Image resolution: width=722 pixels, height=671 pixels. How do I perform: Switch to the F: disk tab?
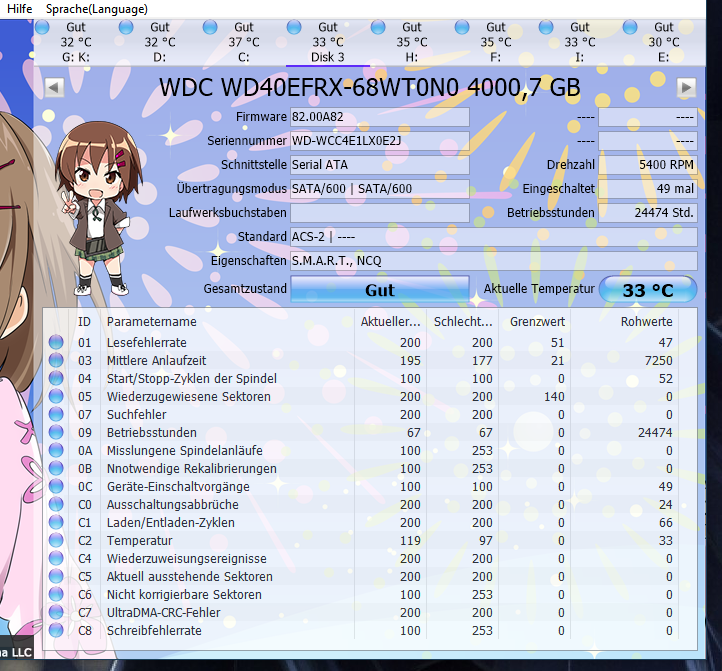tap(496, 42)
